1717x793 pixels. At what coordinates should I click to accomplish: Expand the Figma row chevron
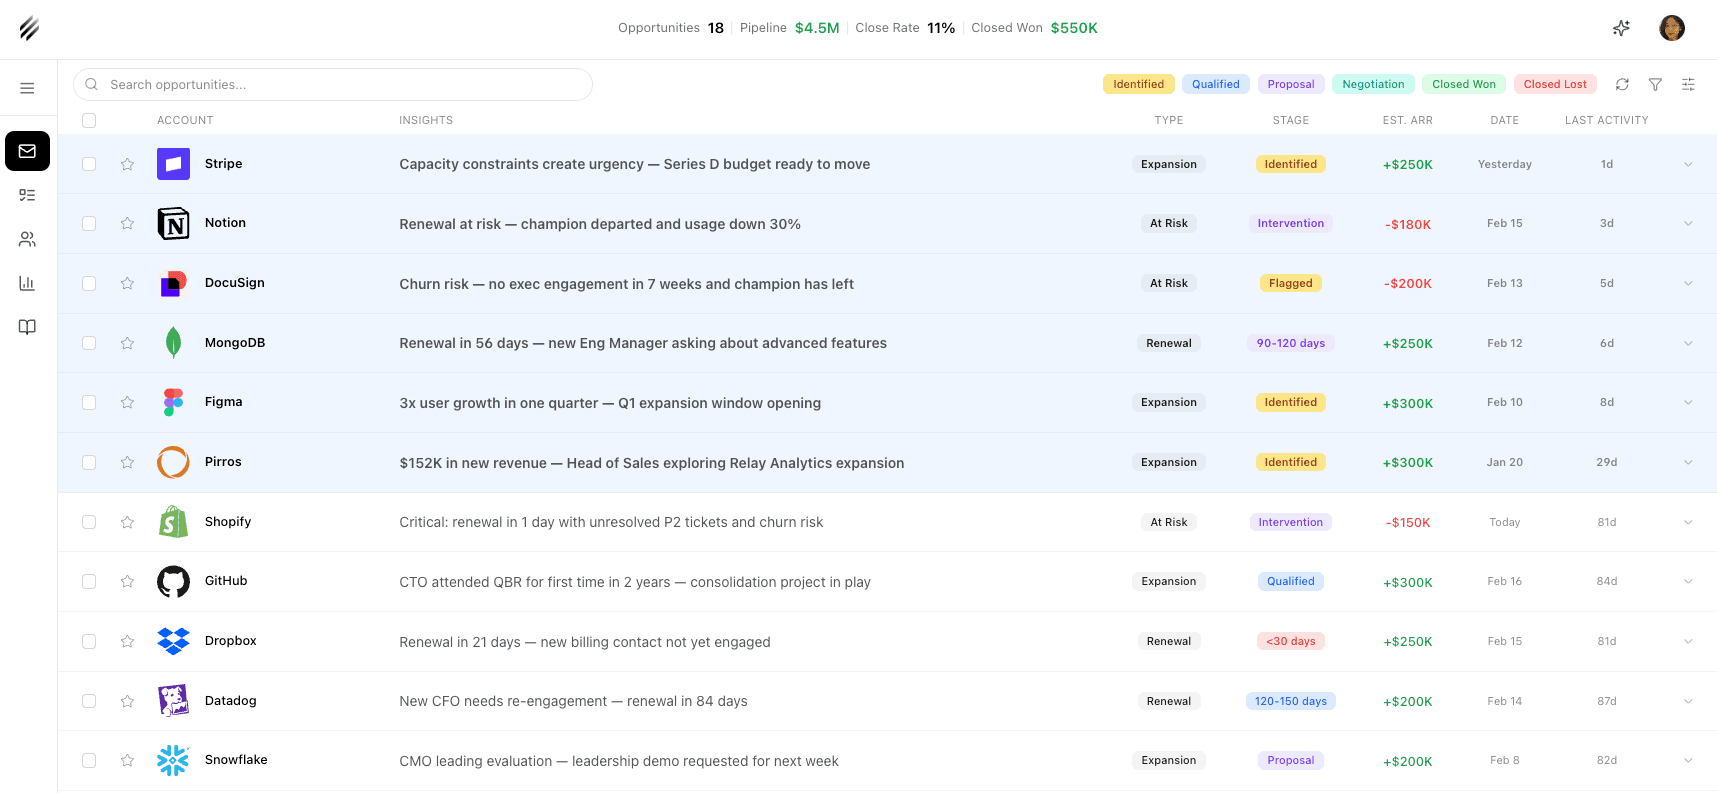[x=1688, y=402]
